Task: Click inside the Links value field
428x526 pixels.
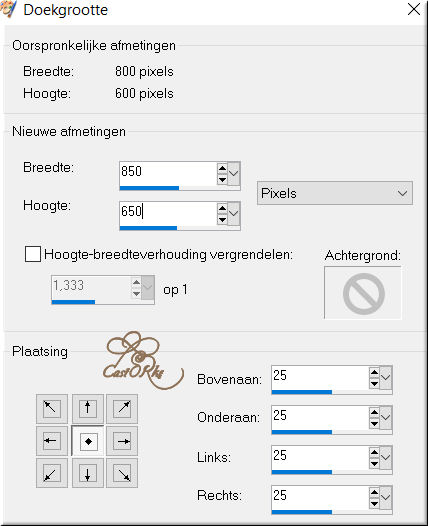Action: click(x=320, y=456)
